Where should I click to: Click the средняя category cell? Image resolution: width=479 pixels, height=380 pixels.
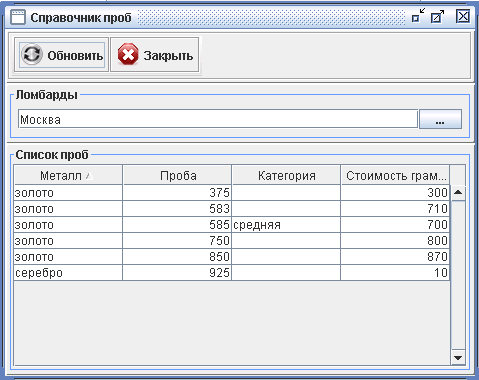coord(286,225)
